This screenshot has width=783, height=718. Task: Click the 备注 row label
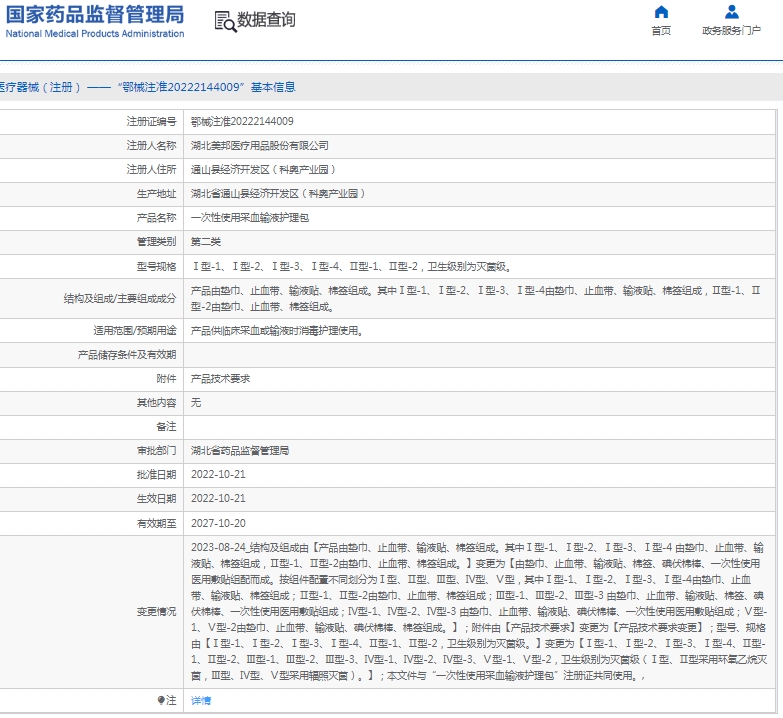166,426
